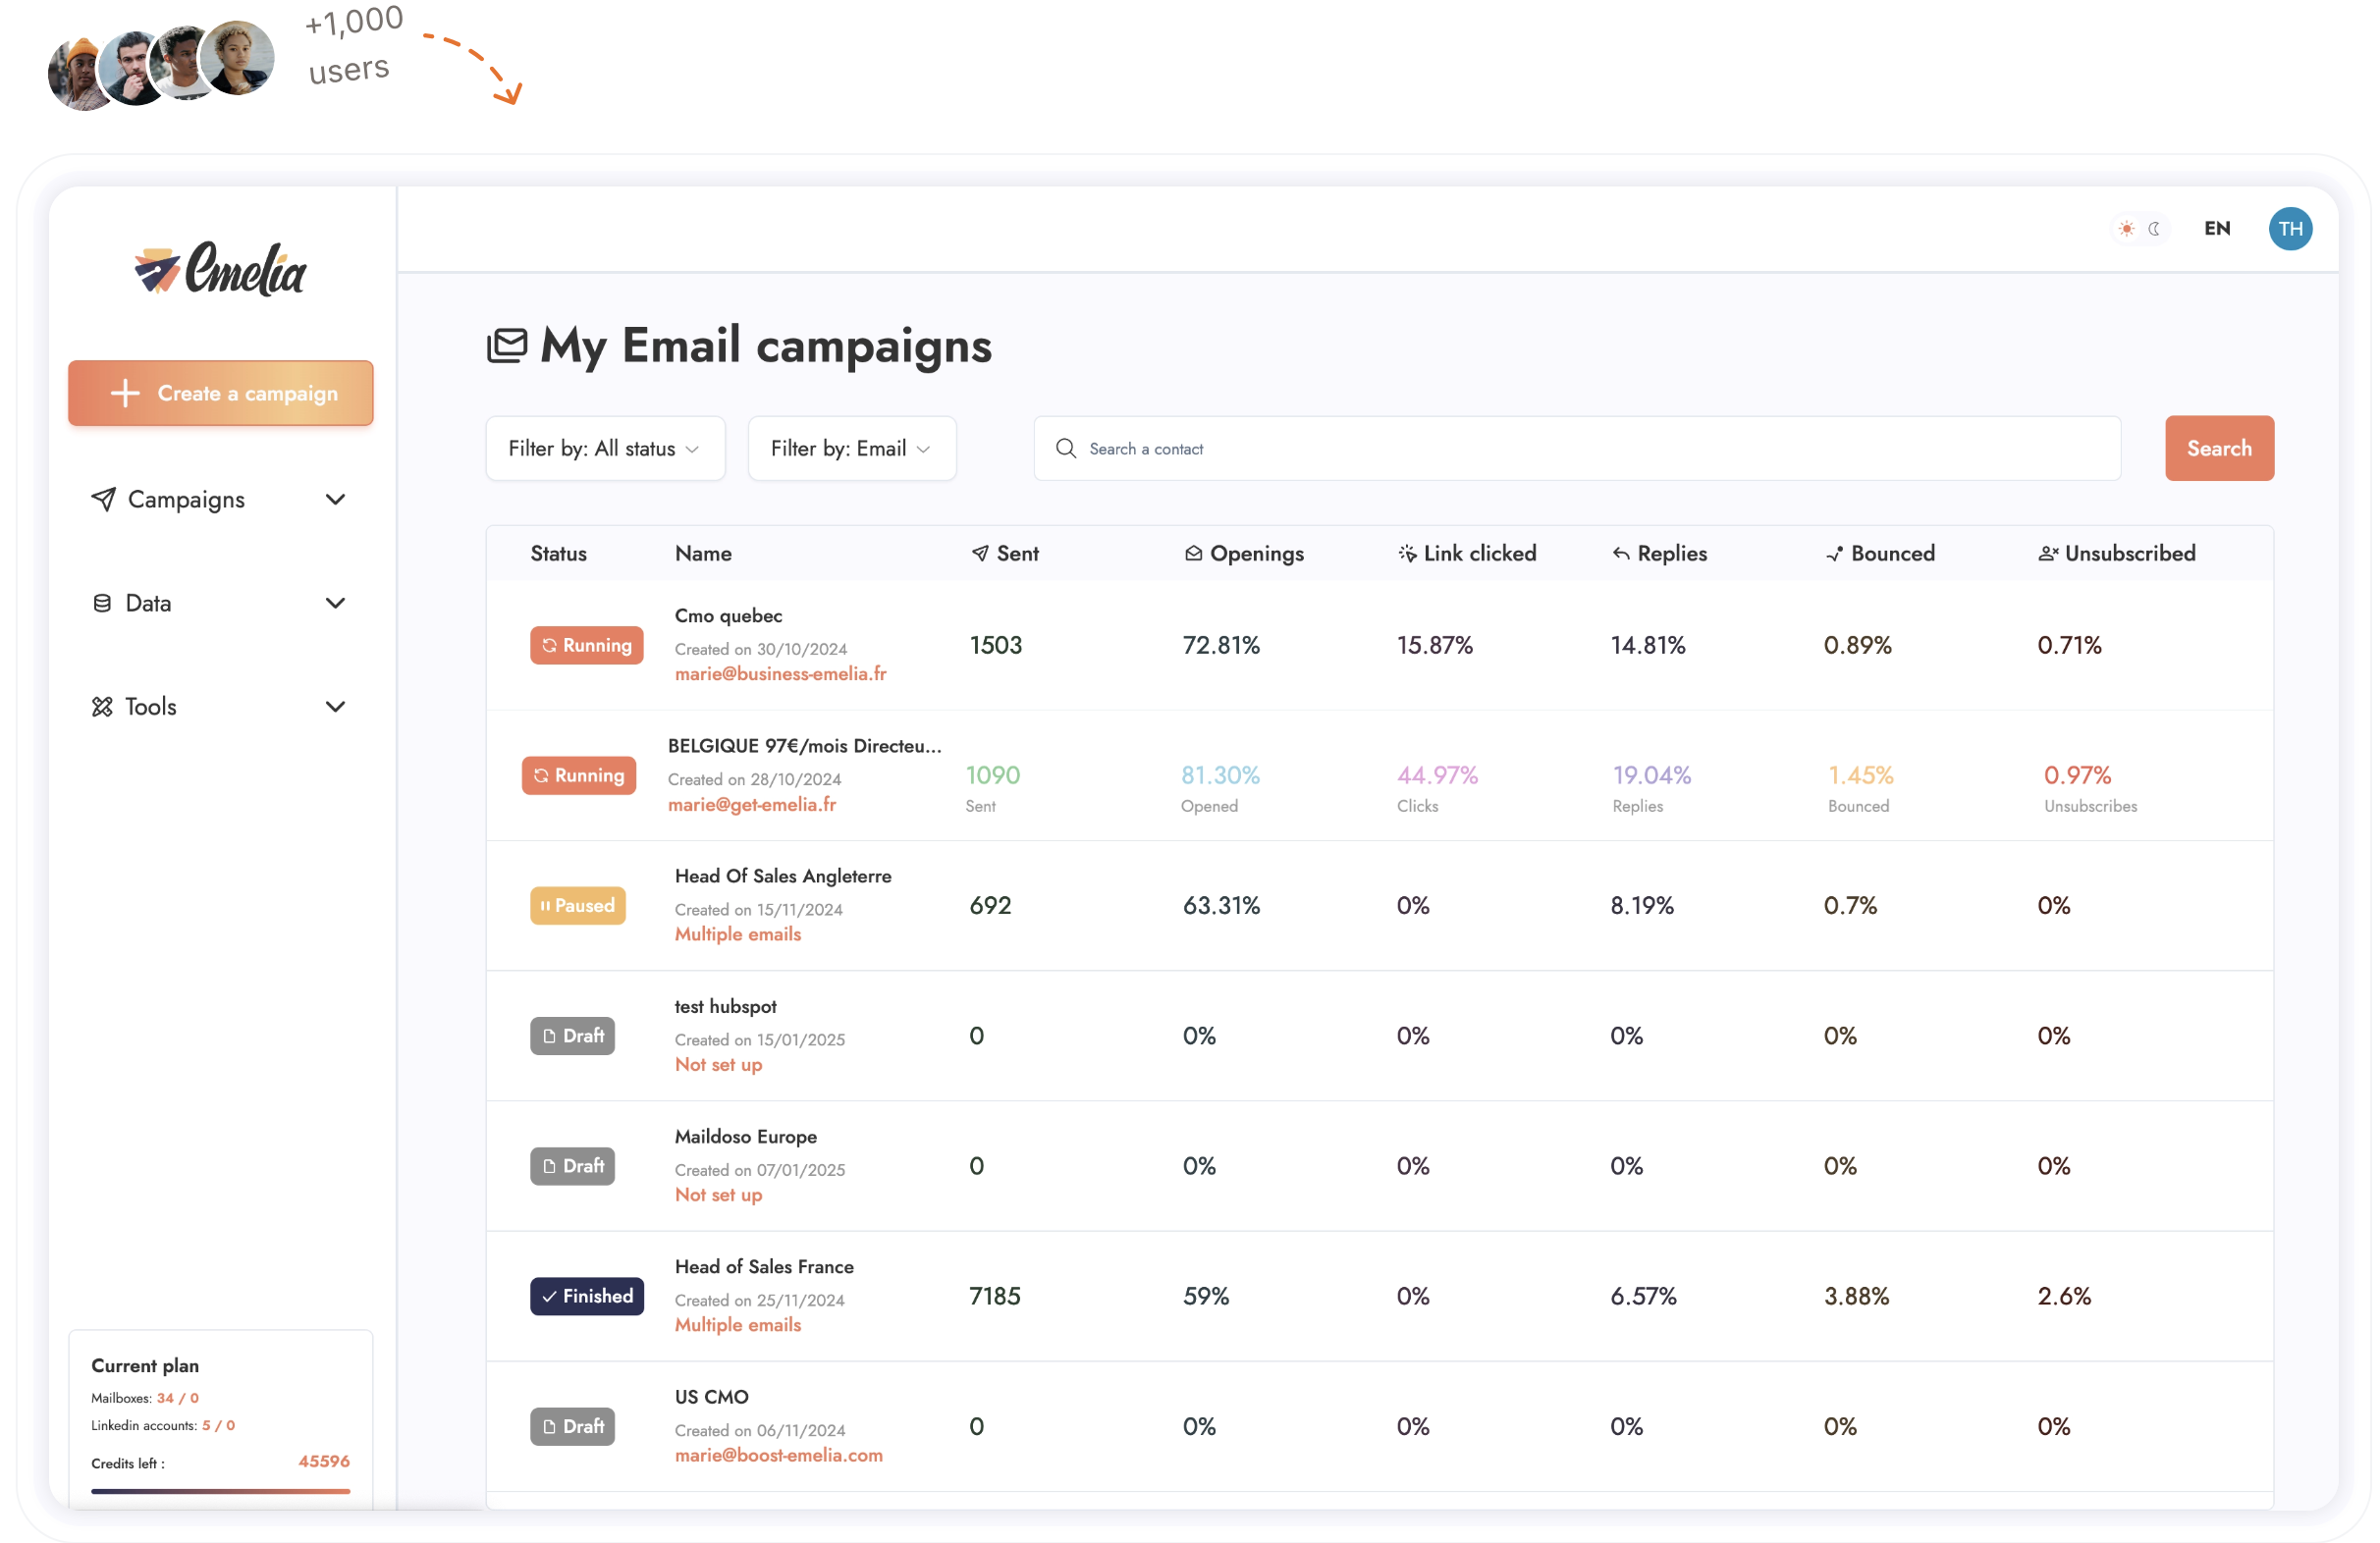The image size is (2380, 1543).
Task: Click the plus icon in Create a campaign
Action: [x=125, y=393]
